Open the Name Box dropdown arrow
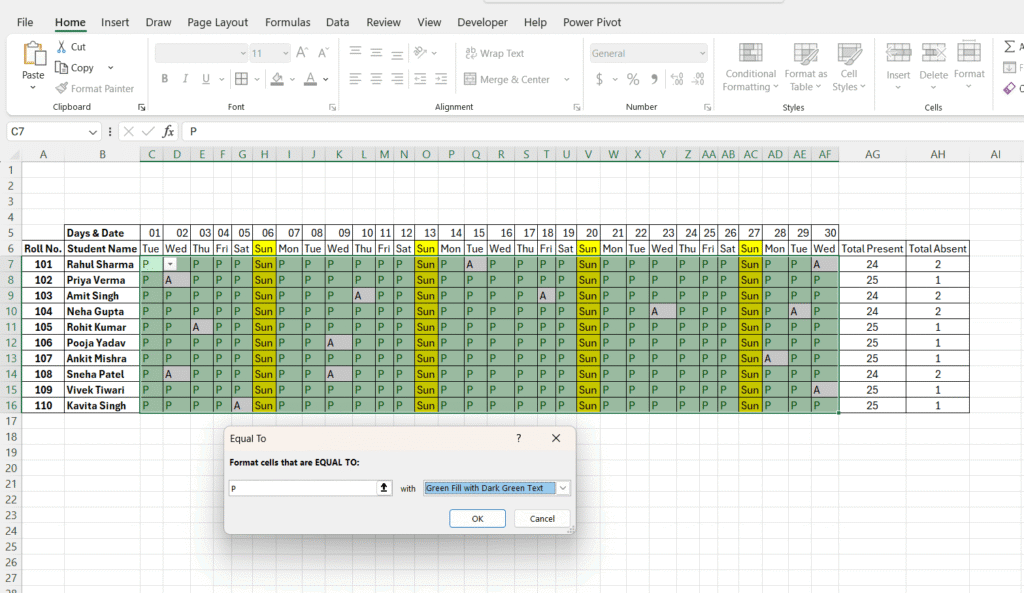Screen dimensions: 1024x593 [x=92, y=132]
